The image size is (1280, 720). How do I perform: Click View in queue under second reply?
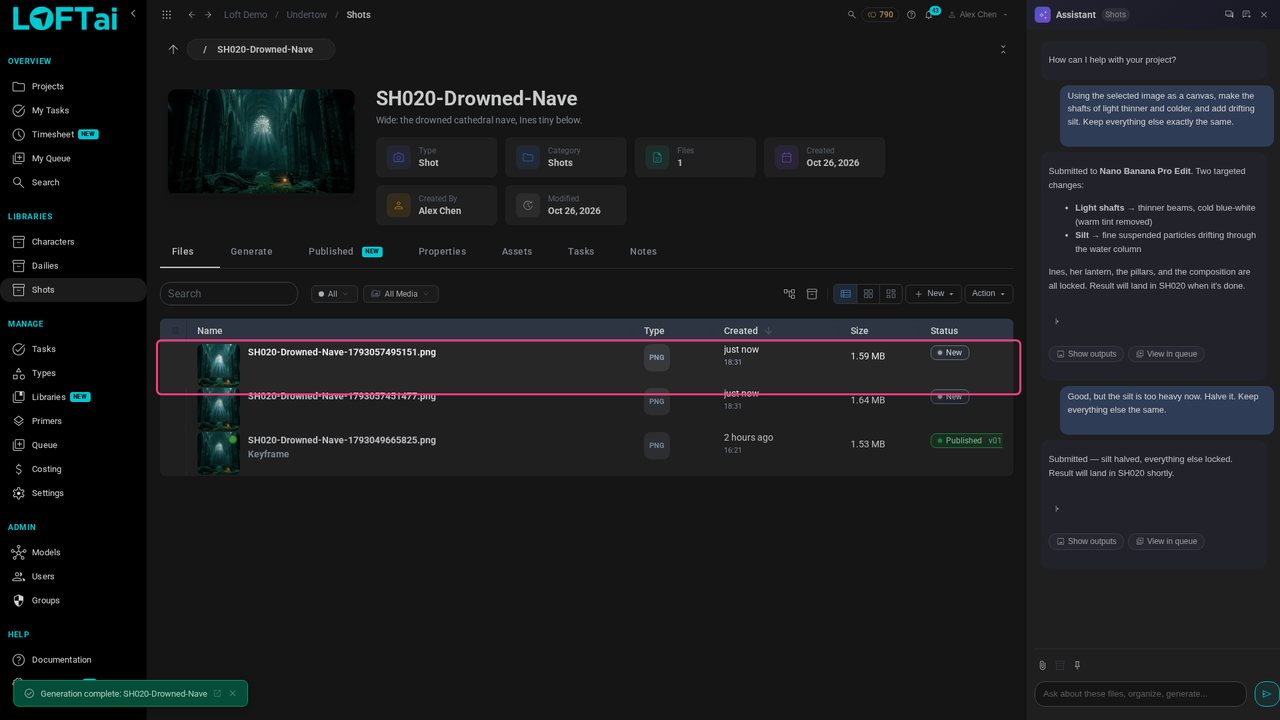click(x=1166, y=541)
